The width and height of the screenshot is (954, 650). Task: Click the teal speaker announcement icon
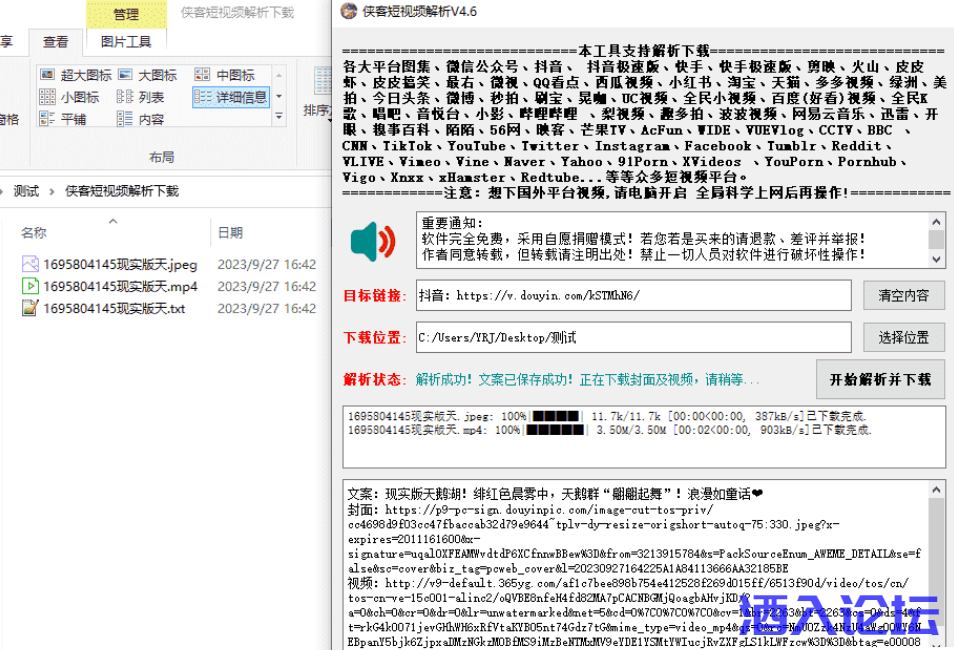tap(373, 242)
